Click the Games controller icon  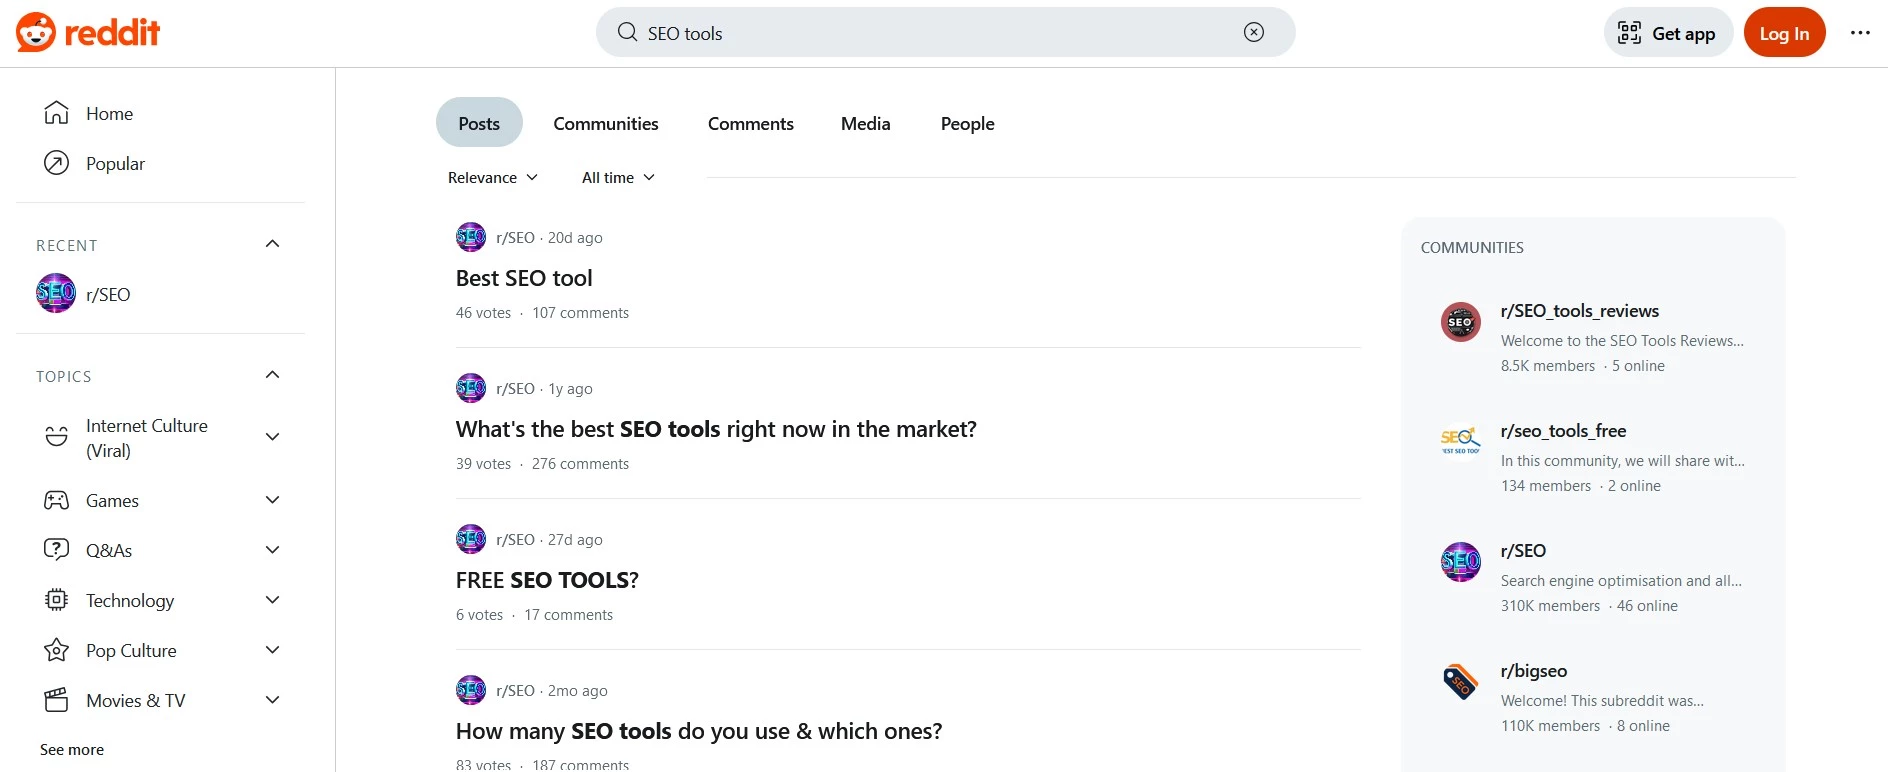57,500
